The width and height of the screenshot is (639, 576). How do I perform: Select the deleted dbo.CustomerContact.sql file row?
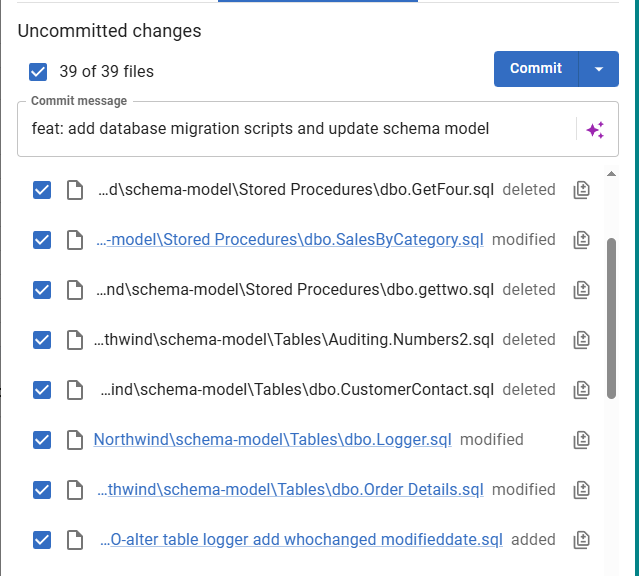coord(297,389)
